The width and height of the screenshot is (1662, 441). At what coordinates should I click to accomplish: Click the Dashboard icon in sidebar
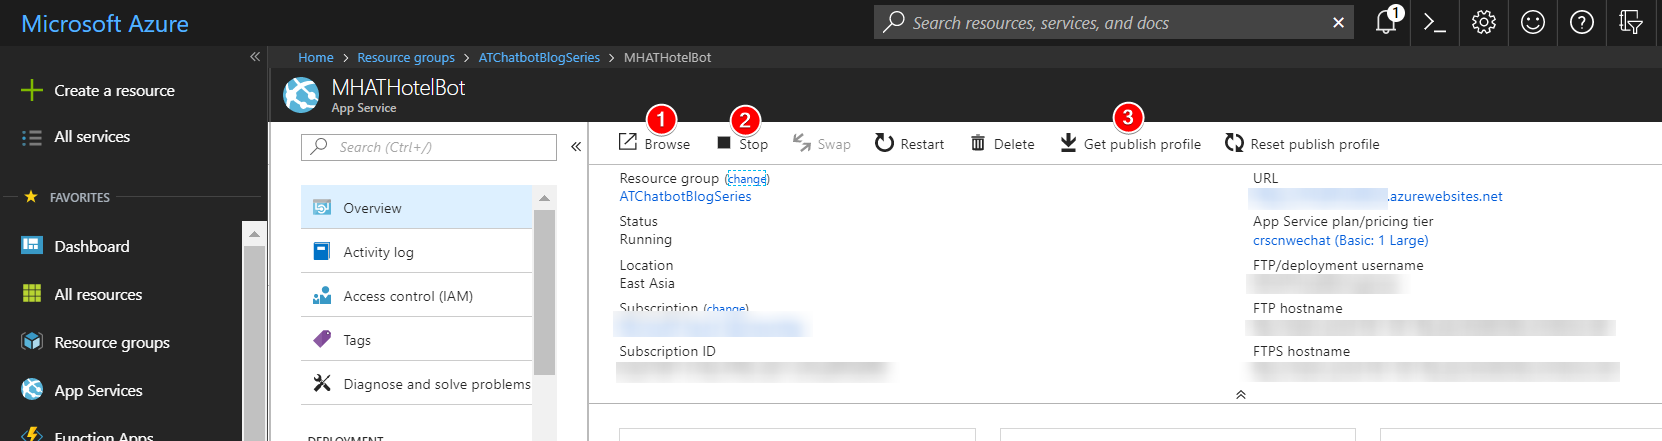[32, 245]
